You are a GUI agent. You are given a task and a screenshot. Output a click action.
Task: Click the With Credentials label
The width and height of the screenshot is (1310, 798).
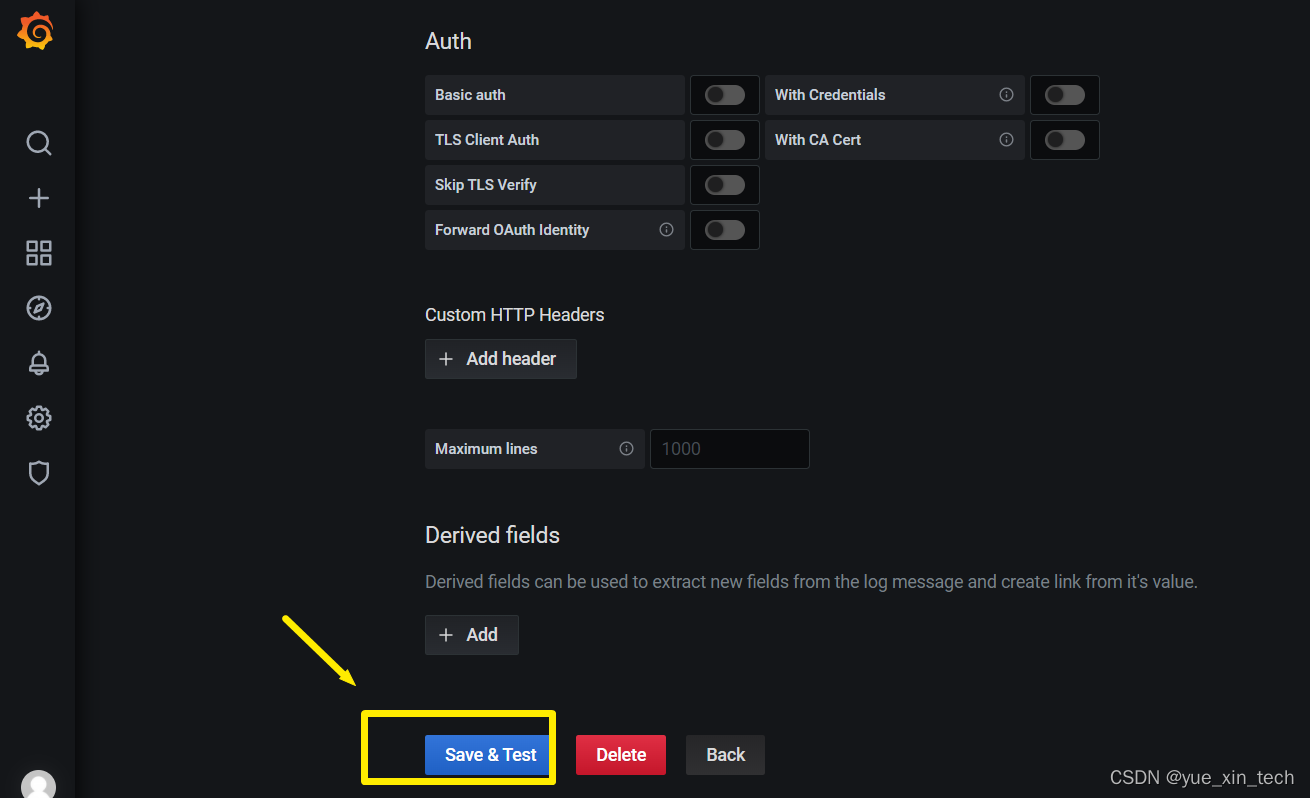pos(830,95)
